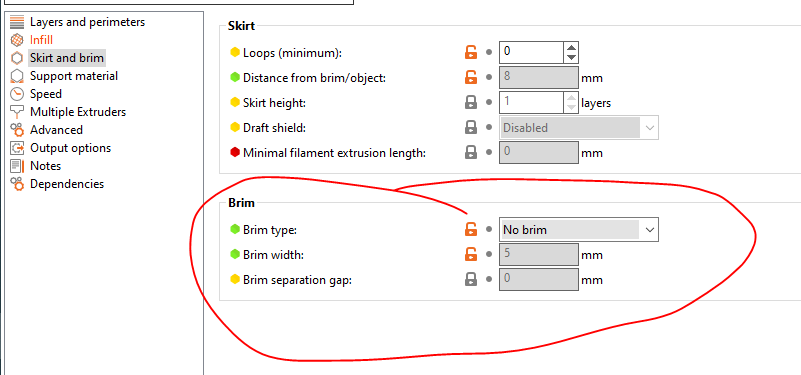Click the Notes page icon
Viewport: 801px width, 375px height.
click(x=17, y=166)
